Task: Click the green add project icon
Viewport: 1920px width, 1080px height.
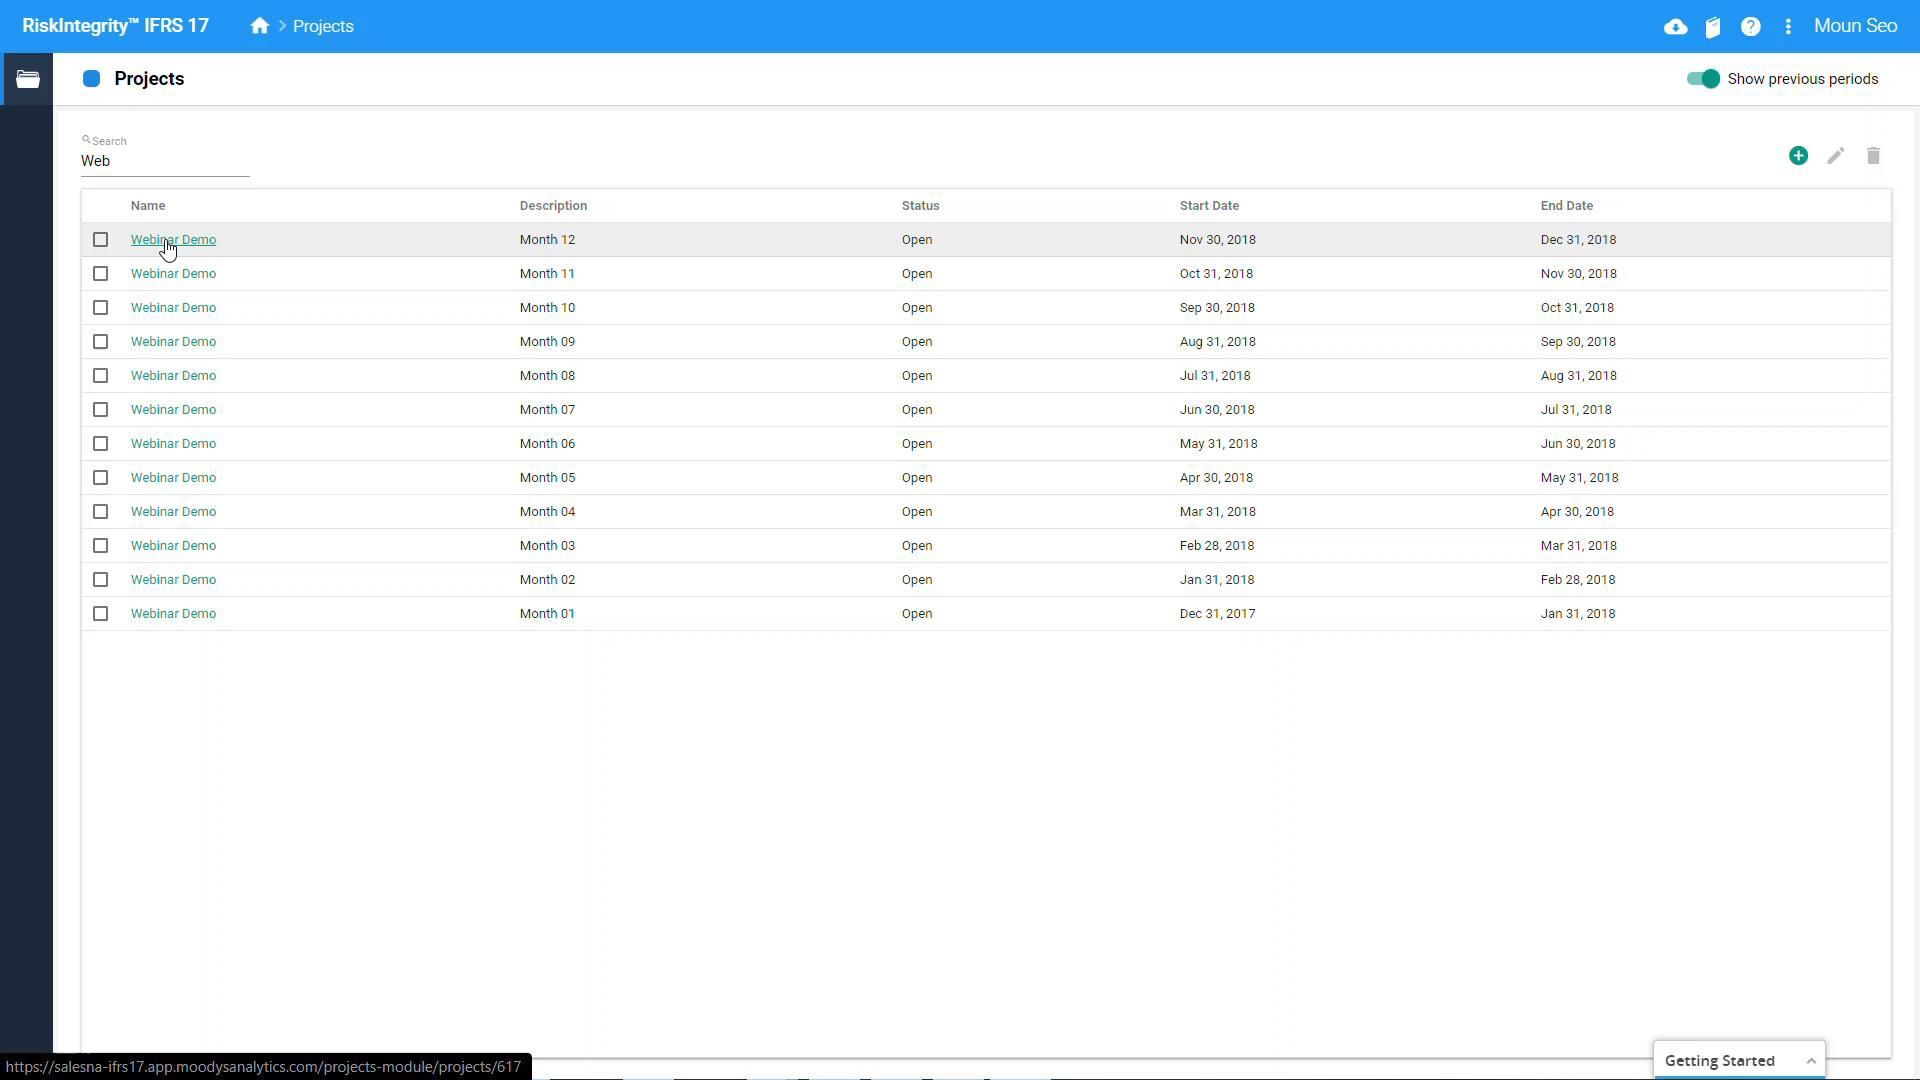Action: (x=1798, y=156)
